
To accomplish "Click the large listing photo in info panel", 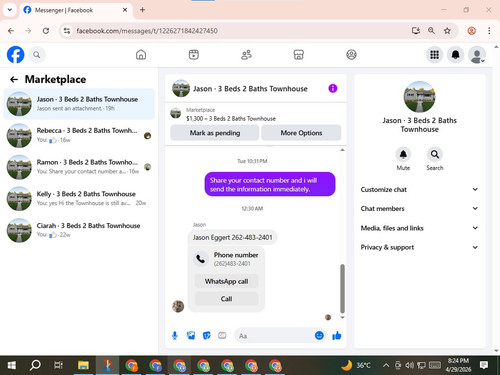I will click(x=419, y=97).
